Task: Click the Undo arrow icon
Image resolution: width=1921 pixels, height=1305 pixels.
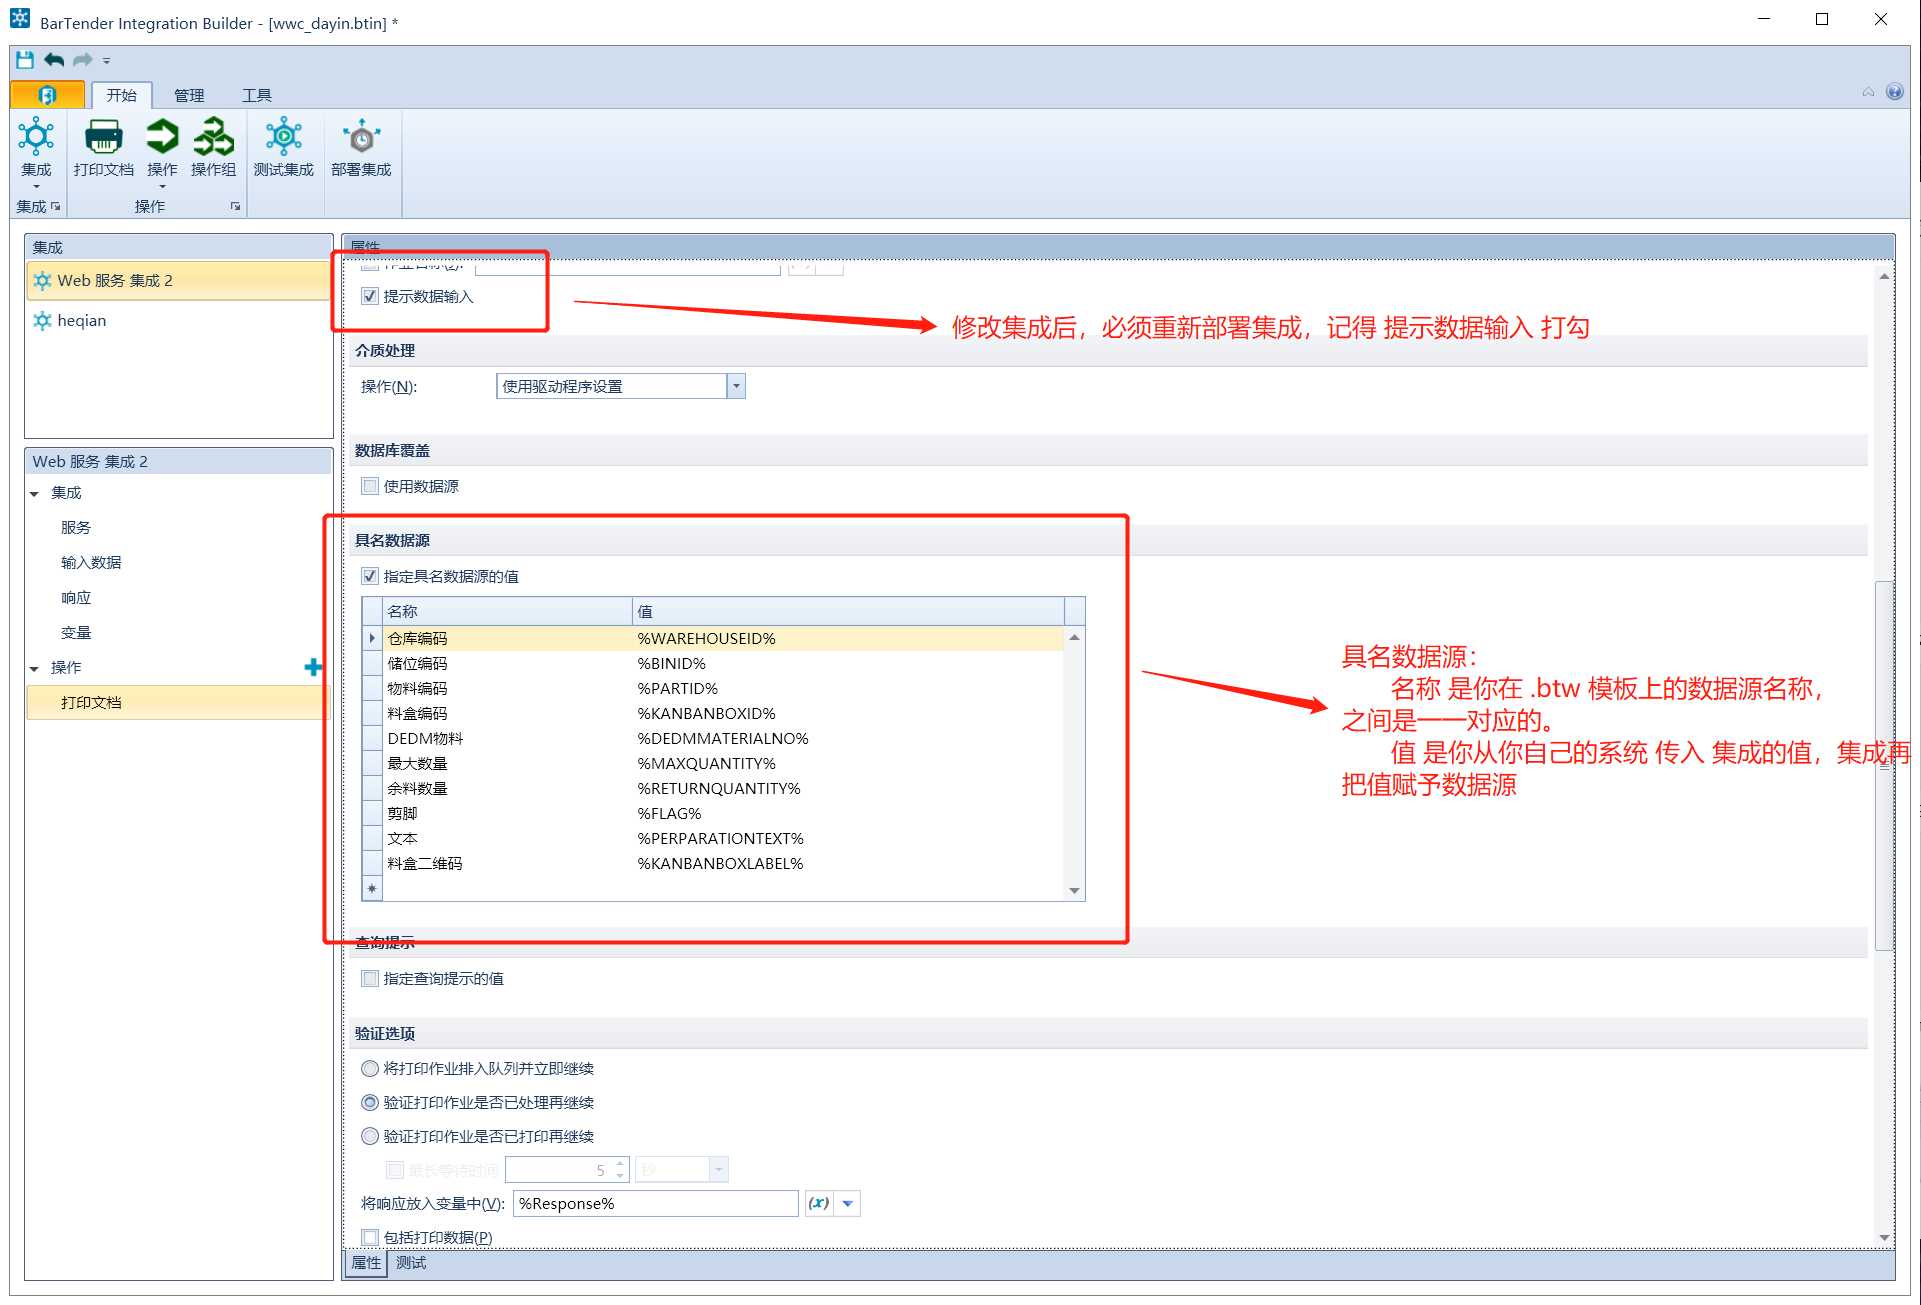Action: coord(54,60)
